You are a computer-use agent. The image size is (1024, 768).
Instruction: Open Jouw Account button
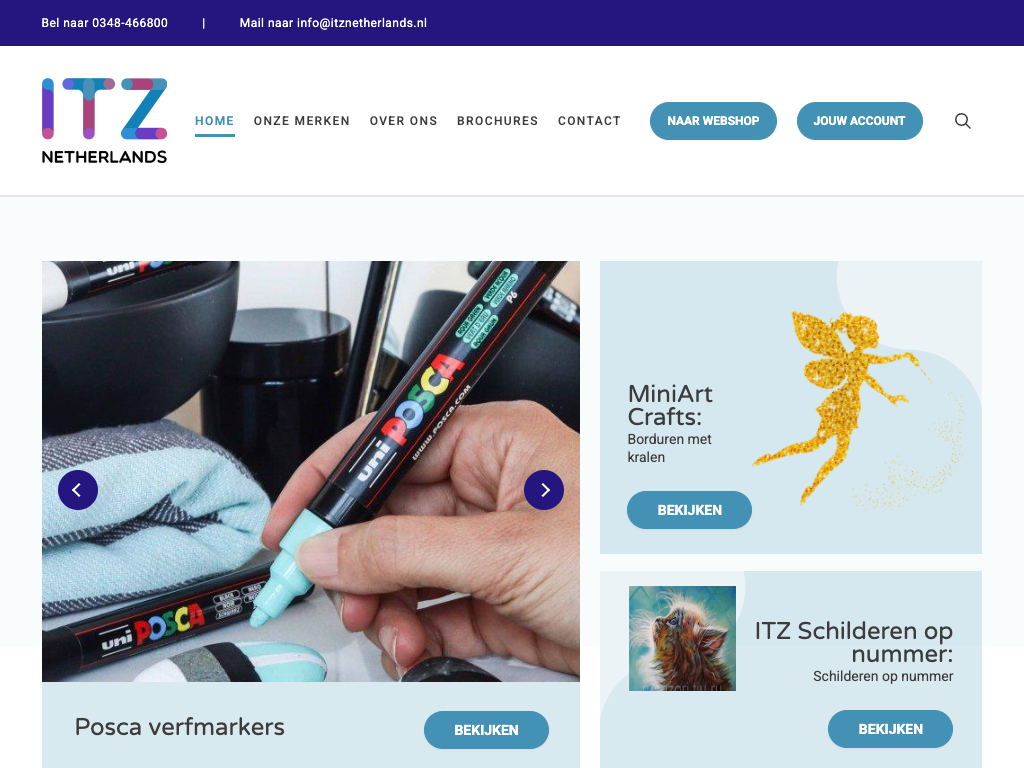click(x=859, y=121)
